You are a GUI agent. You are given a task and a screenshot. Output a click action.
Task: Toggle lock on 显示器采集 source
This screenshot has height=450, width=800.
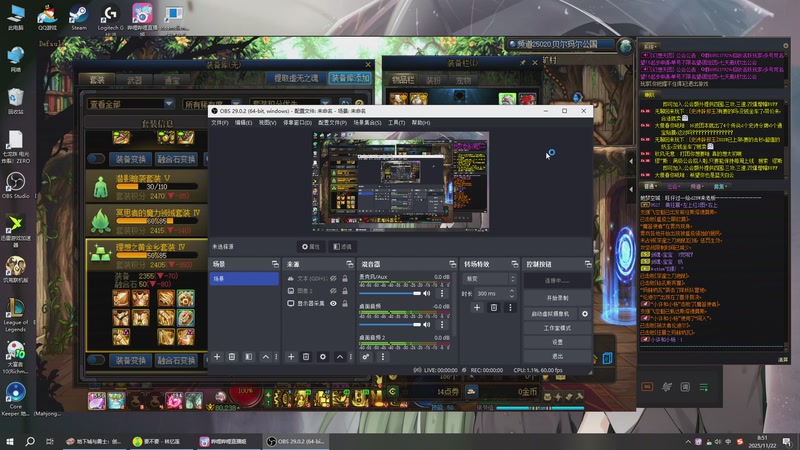[345, 303]
